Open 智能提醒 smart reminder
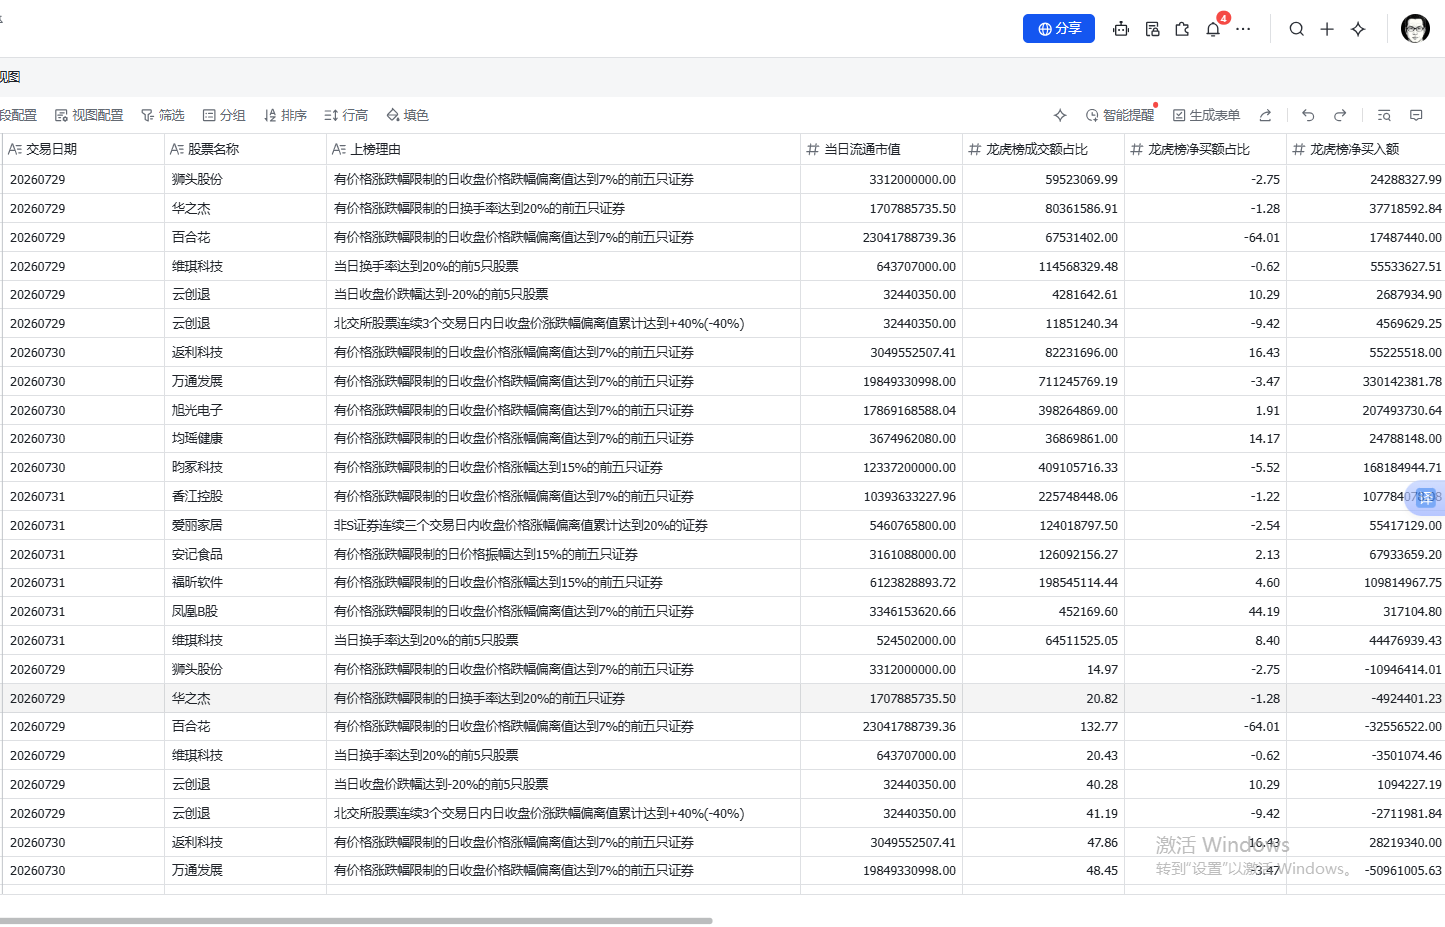The image size is (1445, 927). (x=1120, y=115)
